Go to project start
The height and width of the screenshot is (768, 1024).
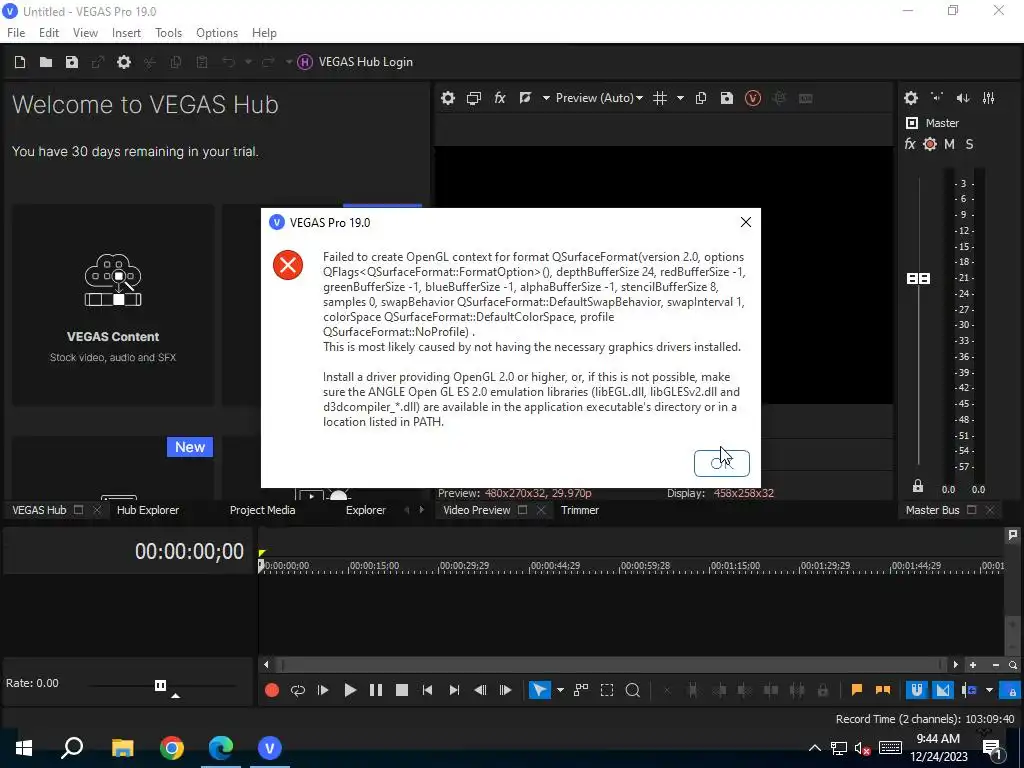[x=428, y=690]
